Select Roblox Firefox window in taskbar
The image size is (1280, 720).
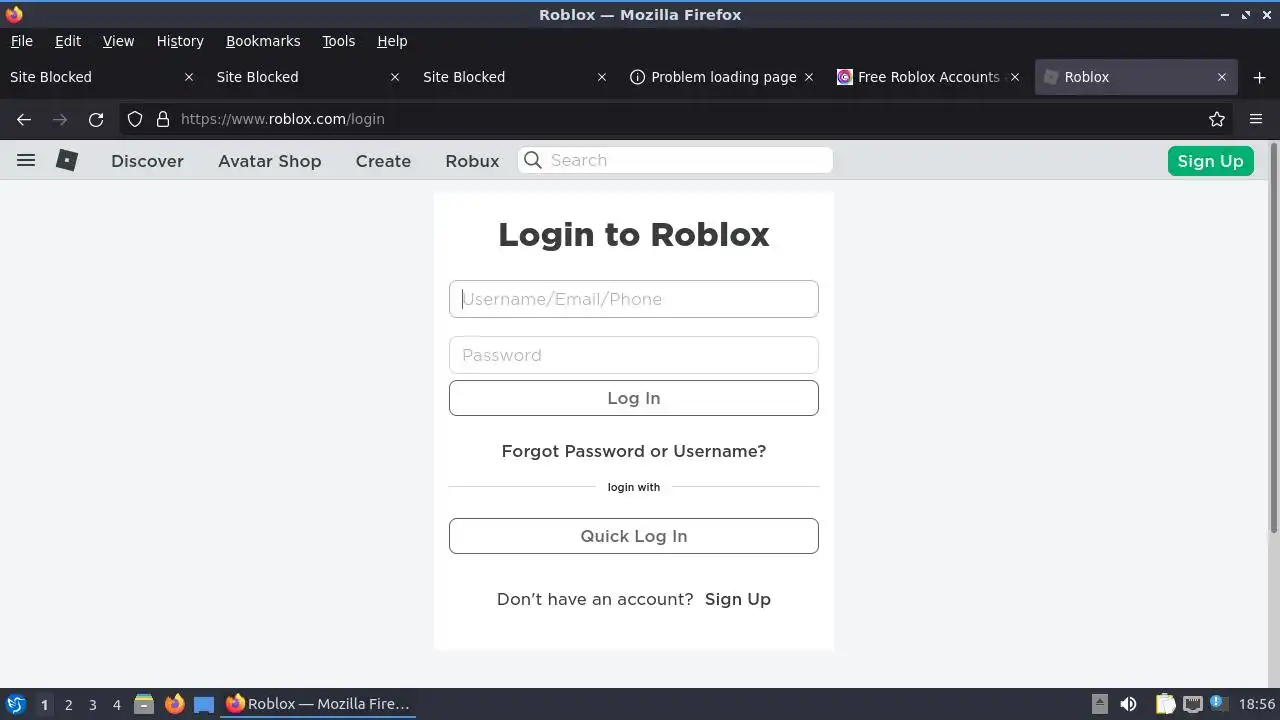pyautogui.click(x=318, y=704)
